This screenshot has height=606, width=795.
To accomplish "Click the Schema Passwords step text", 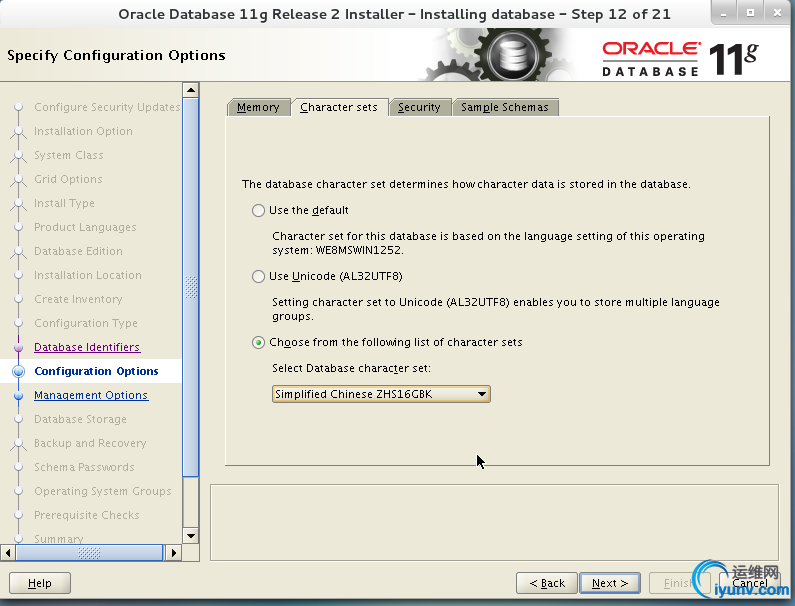I will point(84,467).
